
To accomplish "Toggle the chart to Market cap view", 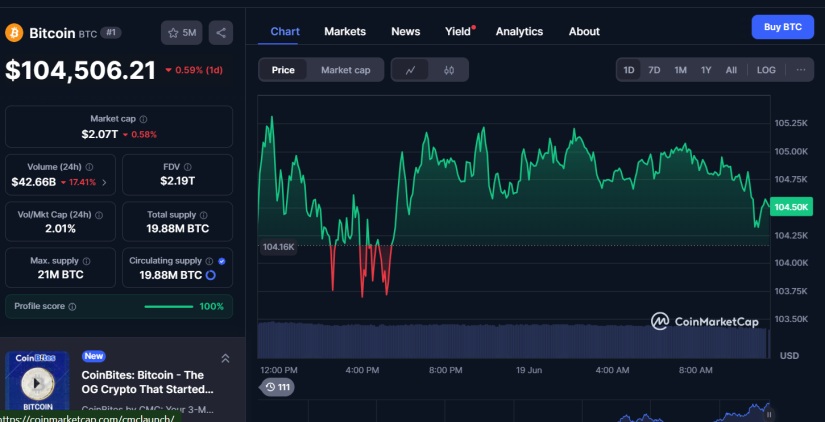I will pyautogui.click(x=346, y=70).
